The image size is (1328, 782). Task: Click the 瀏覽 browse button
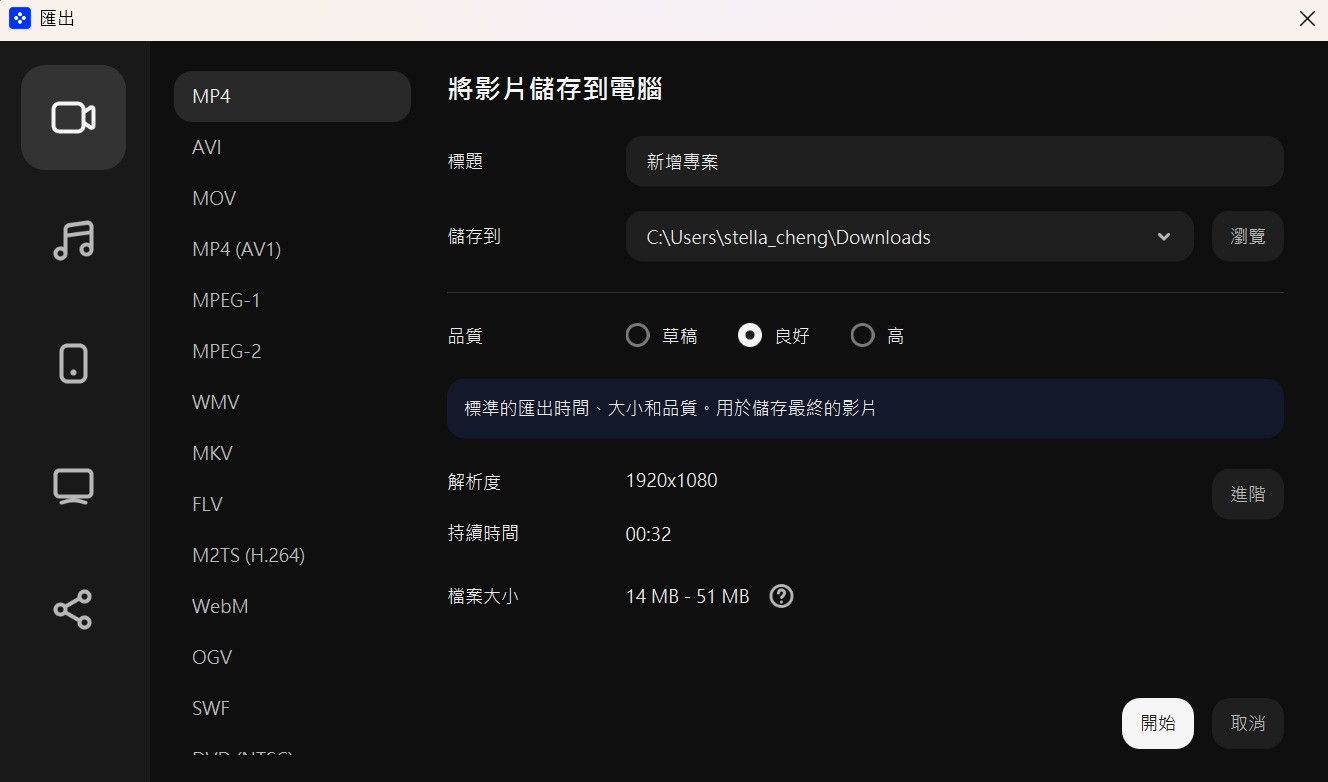tap(1247, 236)
